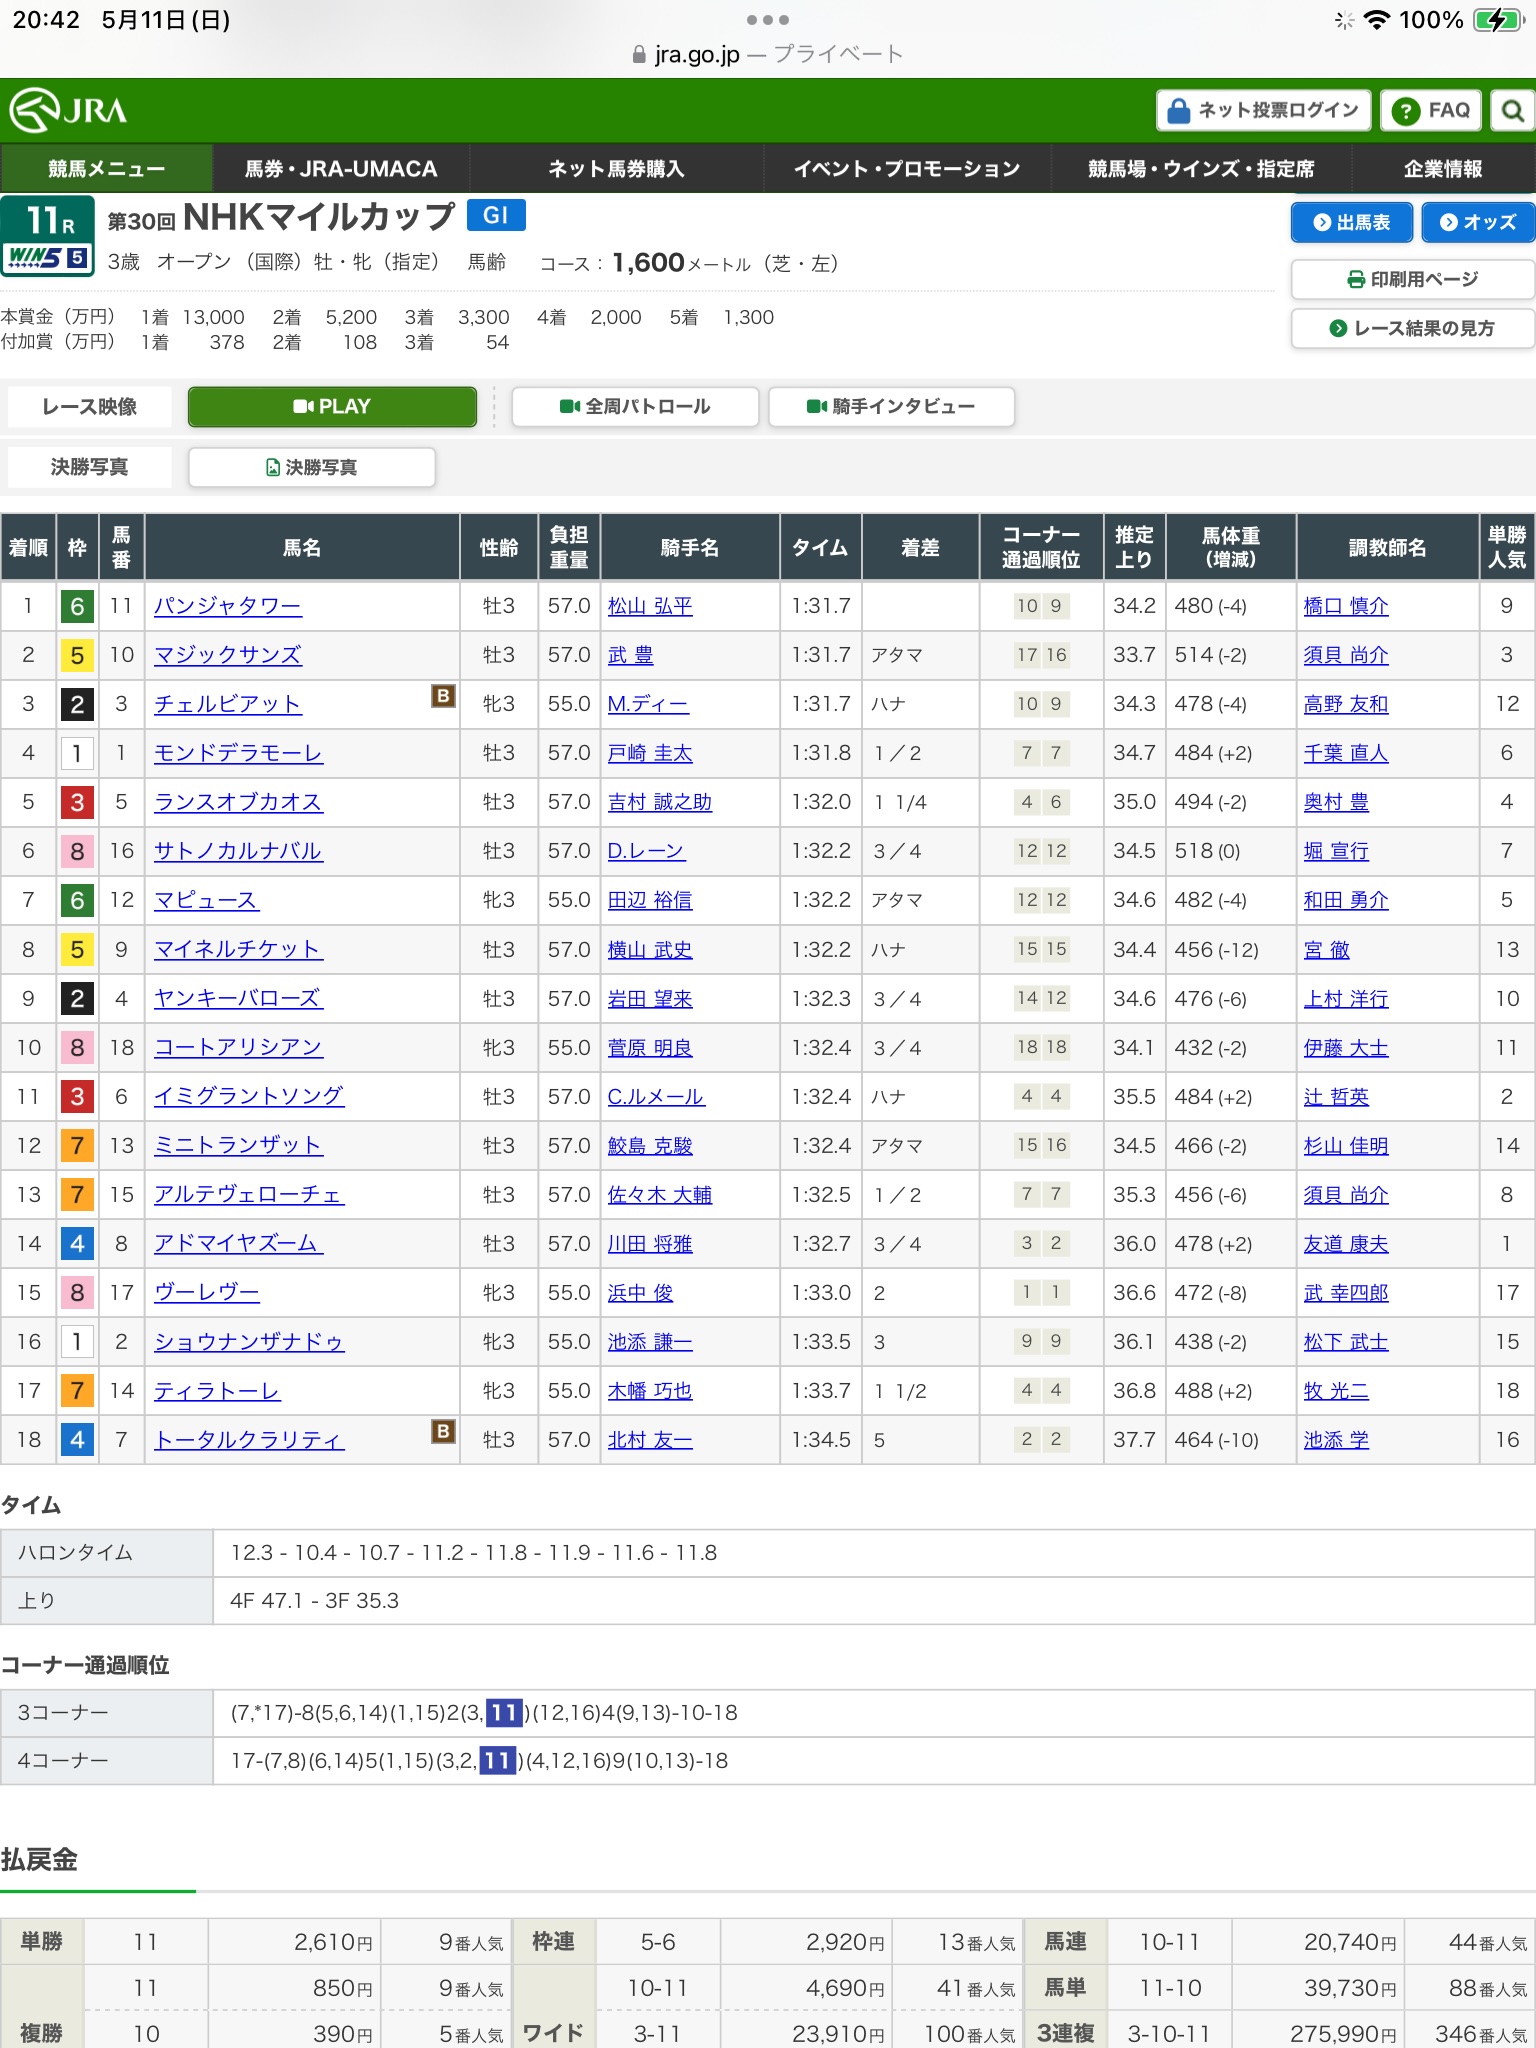The image size is (1536, 2048).
Task: Open 馬券・JRA-UMACA menu
Action: click(341, 168)
